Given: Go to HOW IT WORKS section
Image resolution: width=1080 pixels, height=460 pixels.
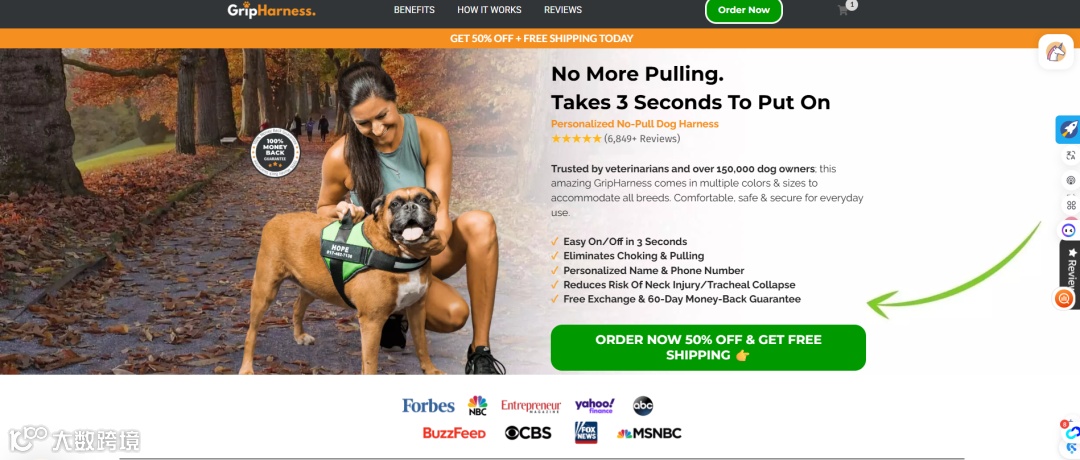Looking at the screenshot, I should click(x=489, y=10).
